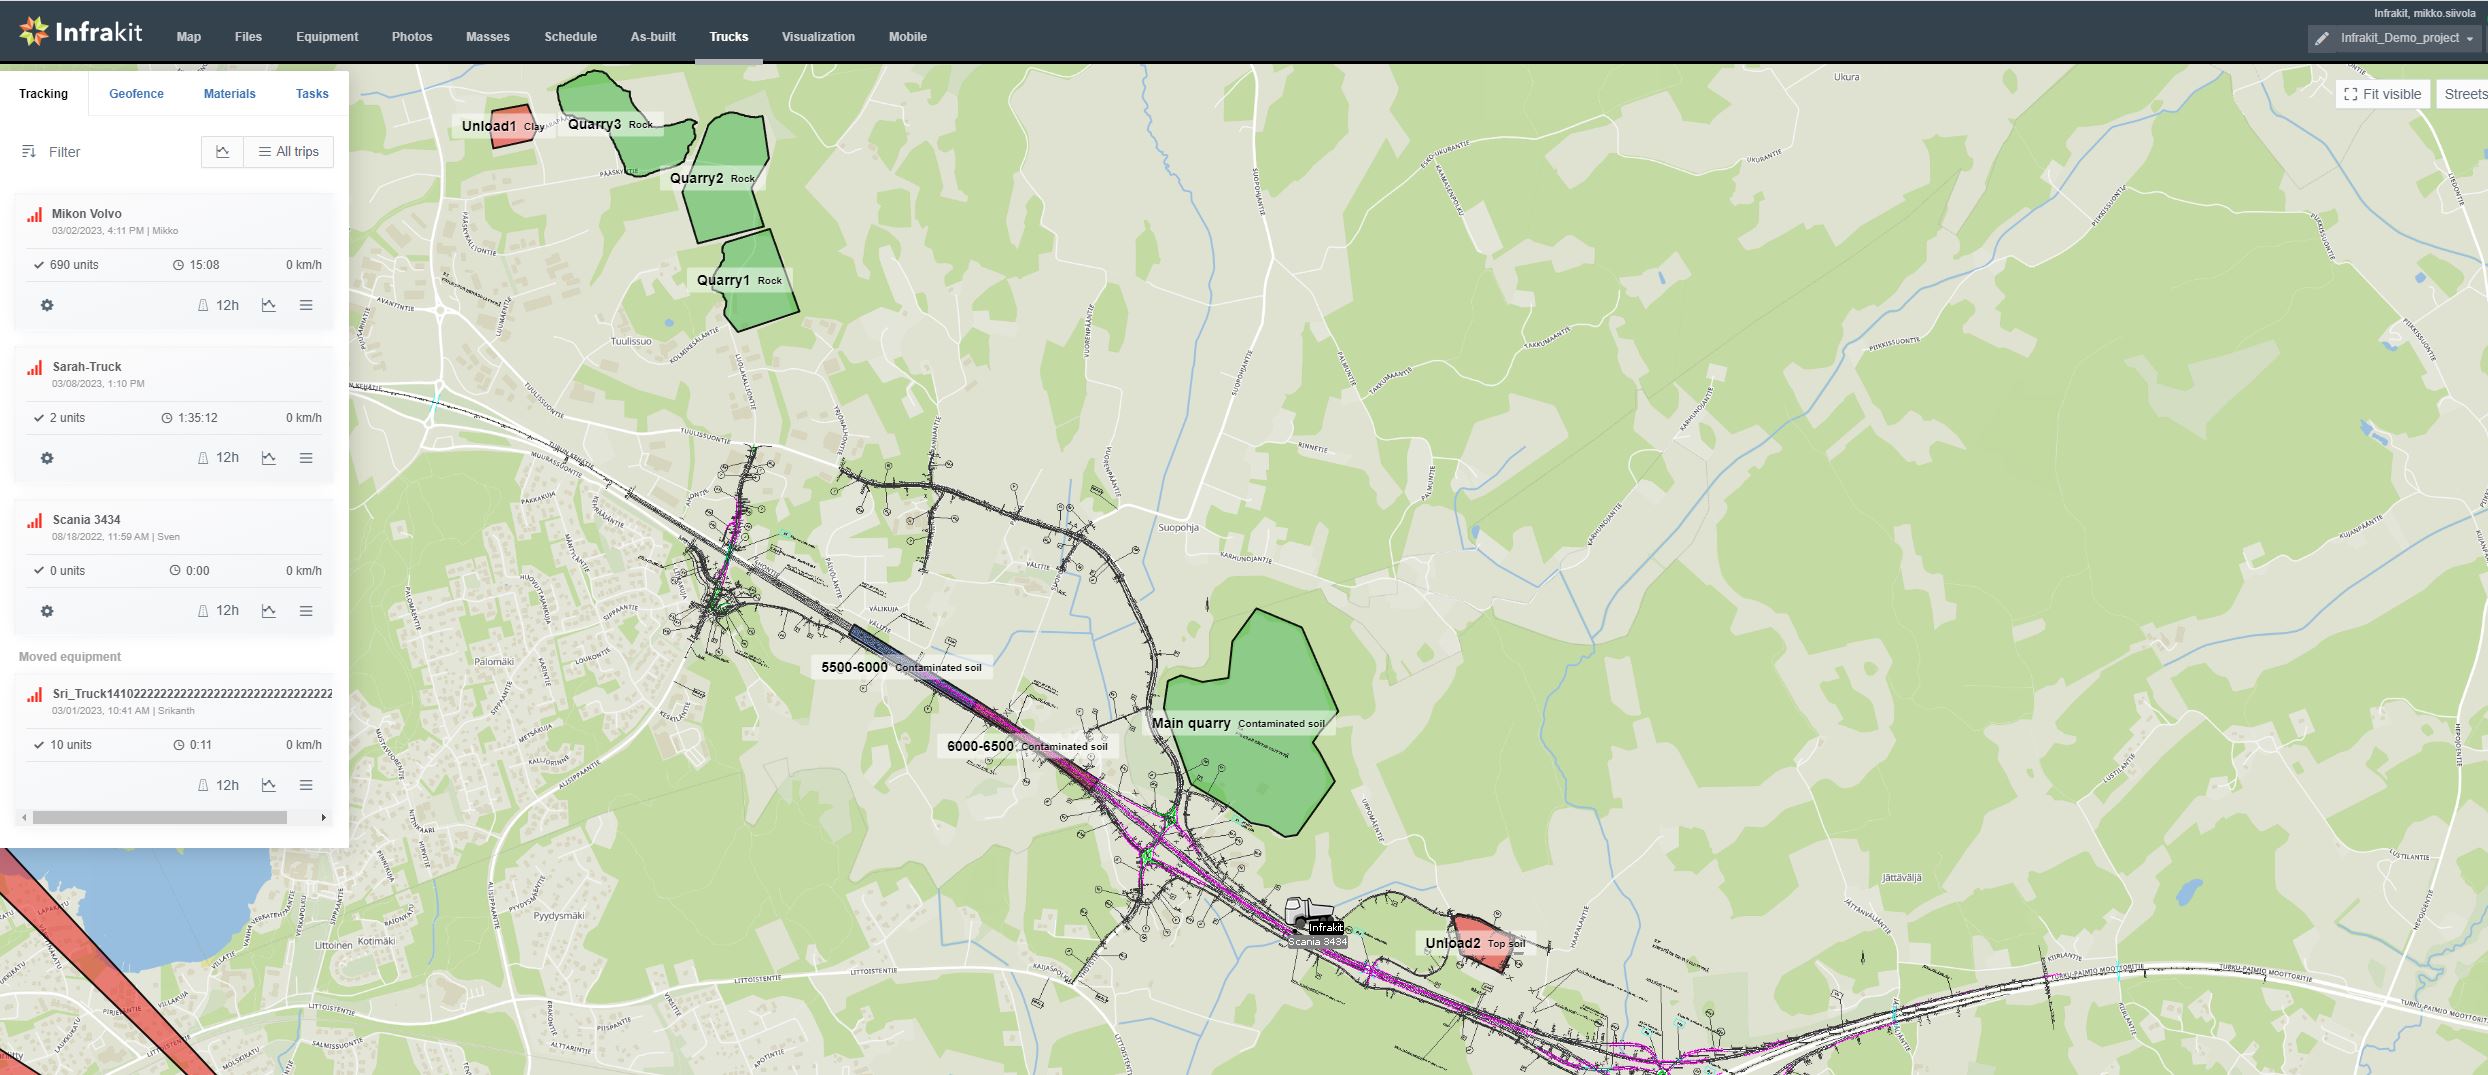
Task: Click the Filter sort icon
Action: (28, 152)
